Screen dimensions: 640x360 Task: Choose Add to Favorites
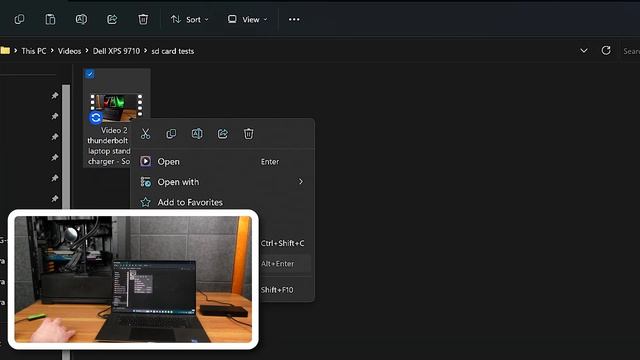(222, 202)
